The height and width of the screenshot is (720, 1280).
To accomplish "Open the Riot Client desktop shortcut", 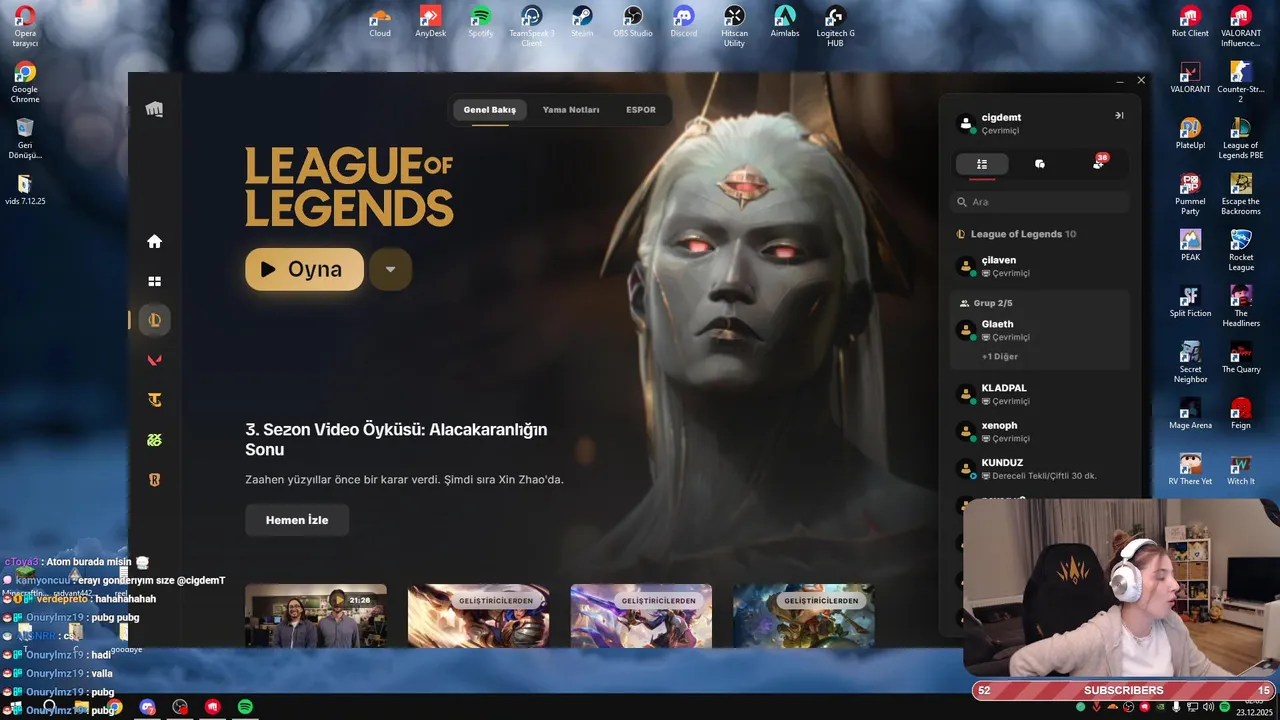I will (x=1190, y=22).
